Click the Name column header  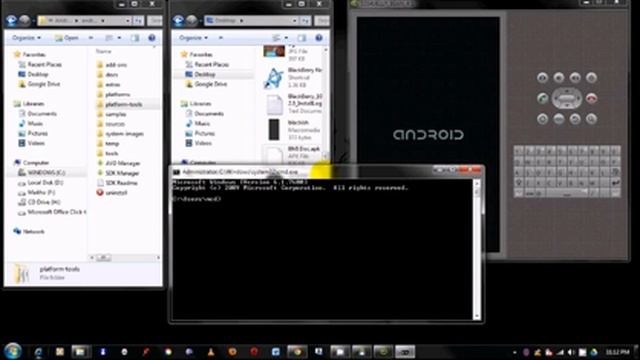(x=103, y=51)
